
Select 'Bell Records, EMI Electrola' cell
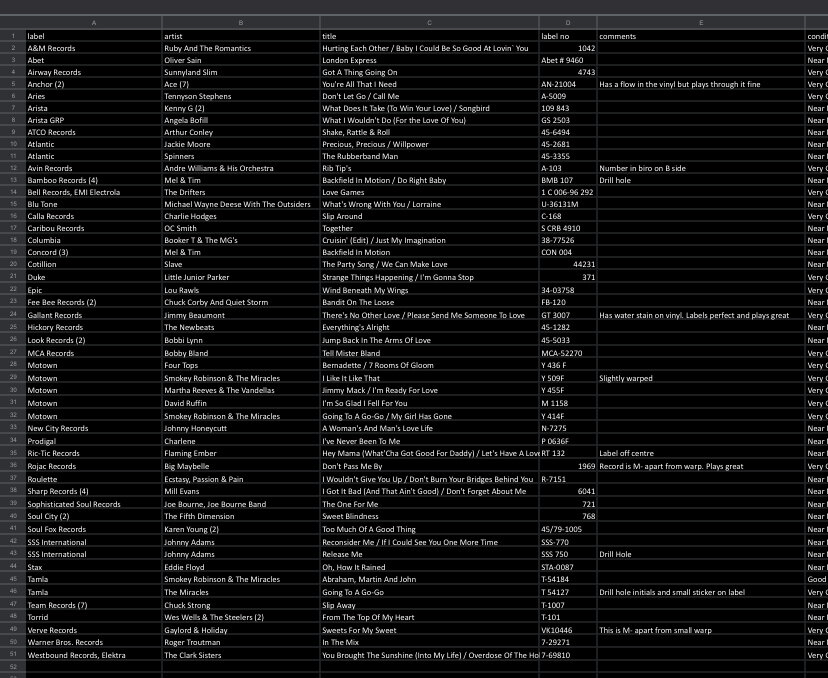(x=93, y=192)
